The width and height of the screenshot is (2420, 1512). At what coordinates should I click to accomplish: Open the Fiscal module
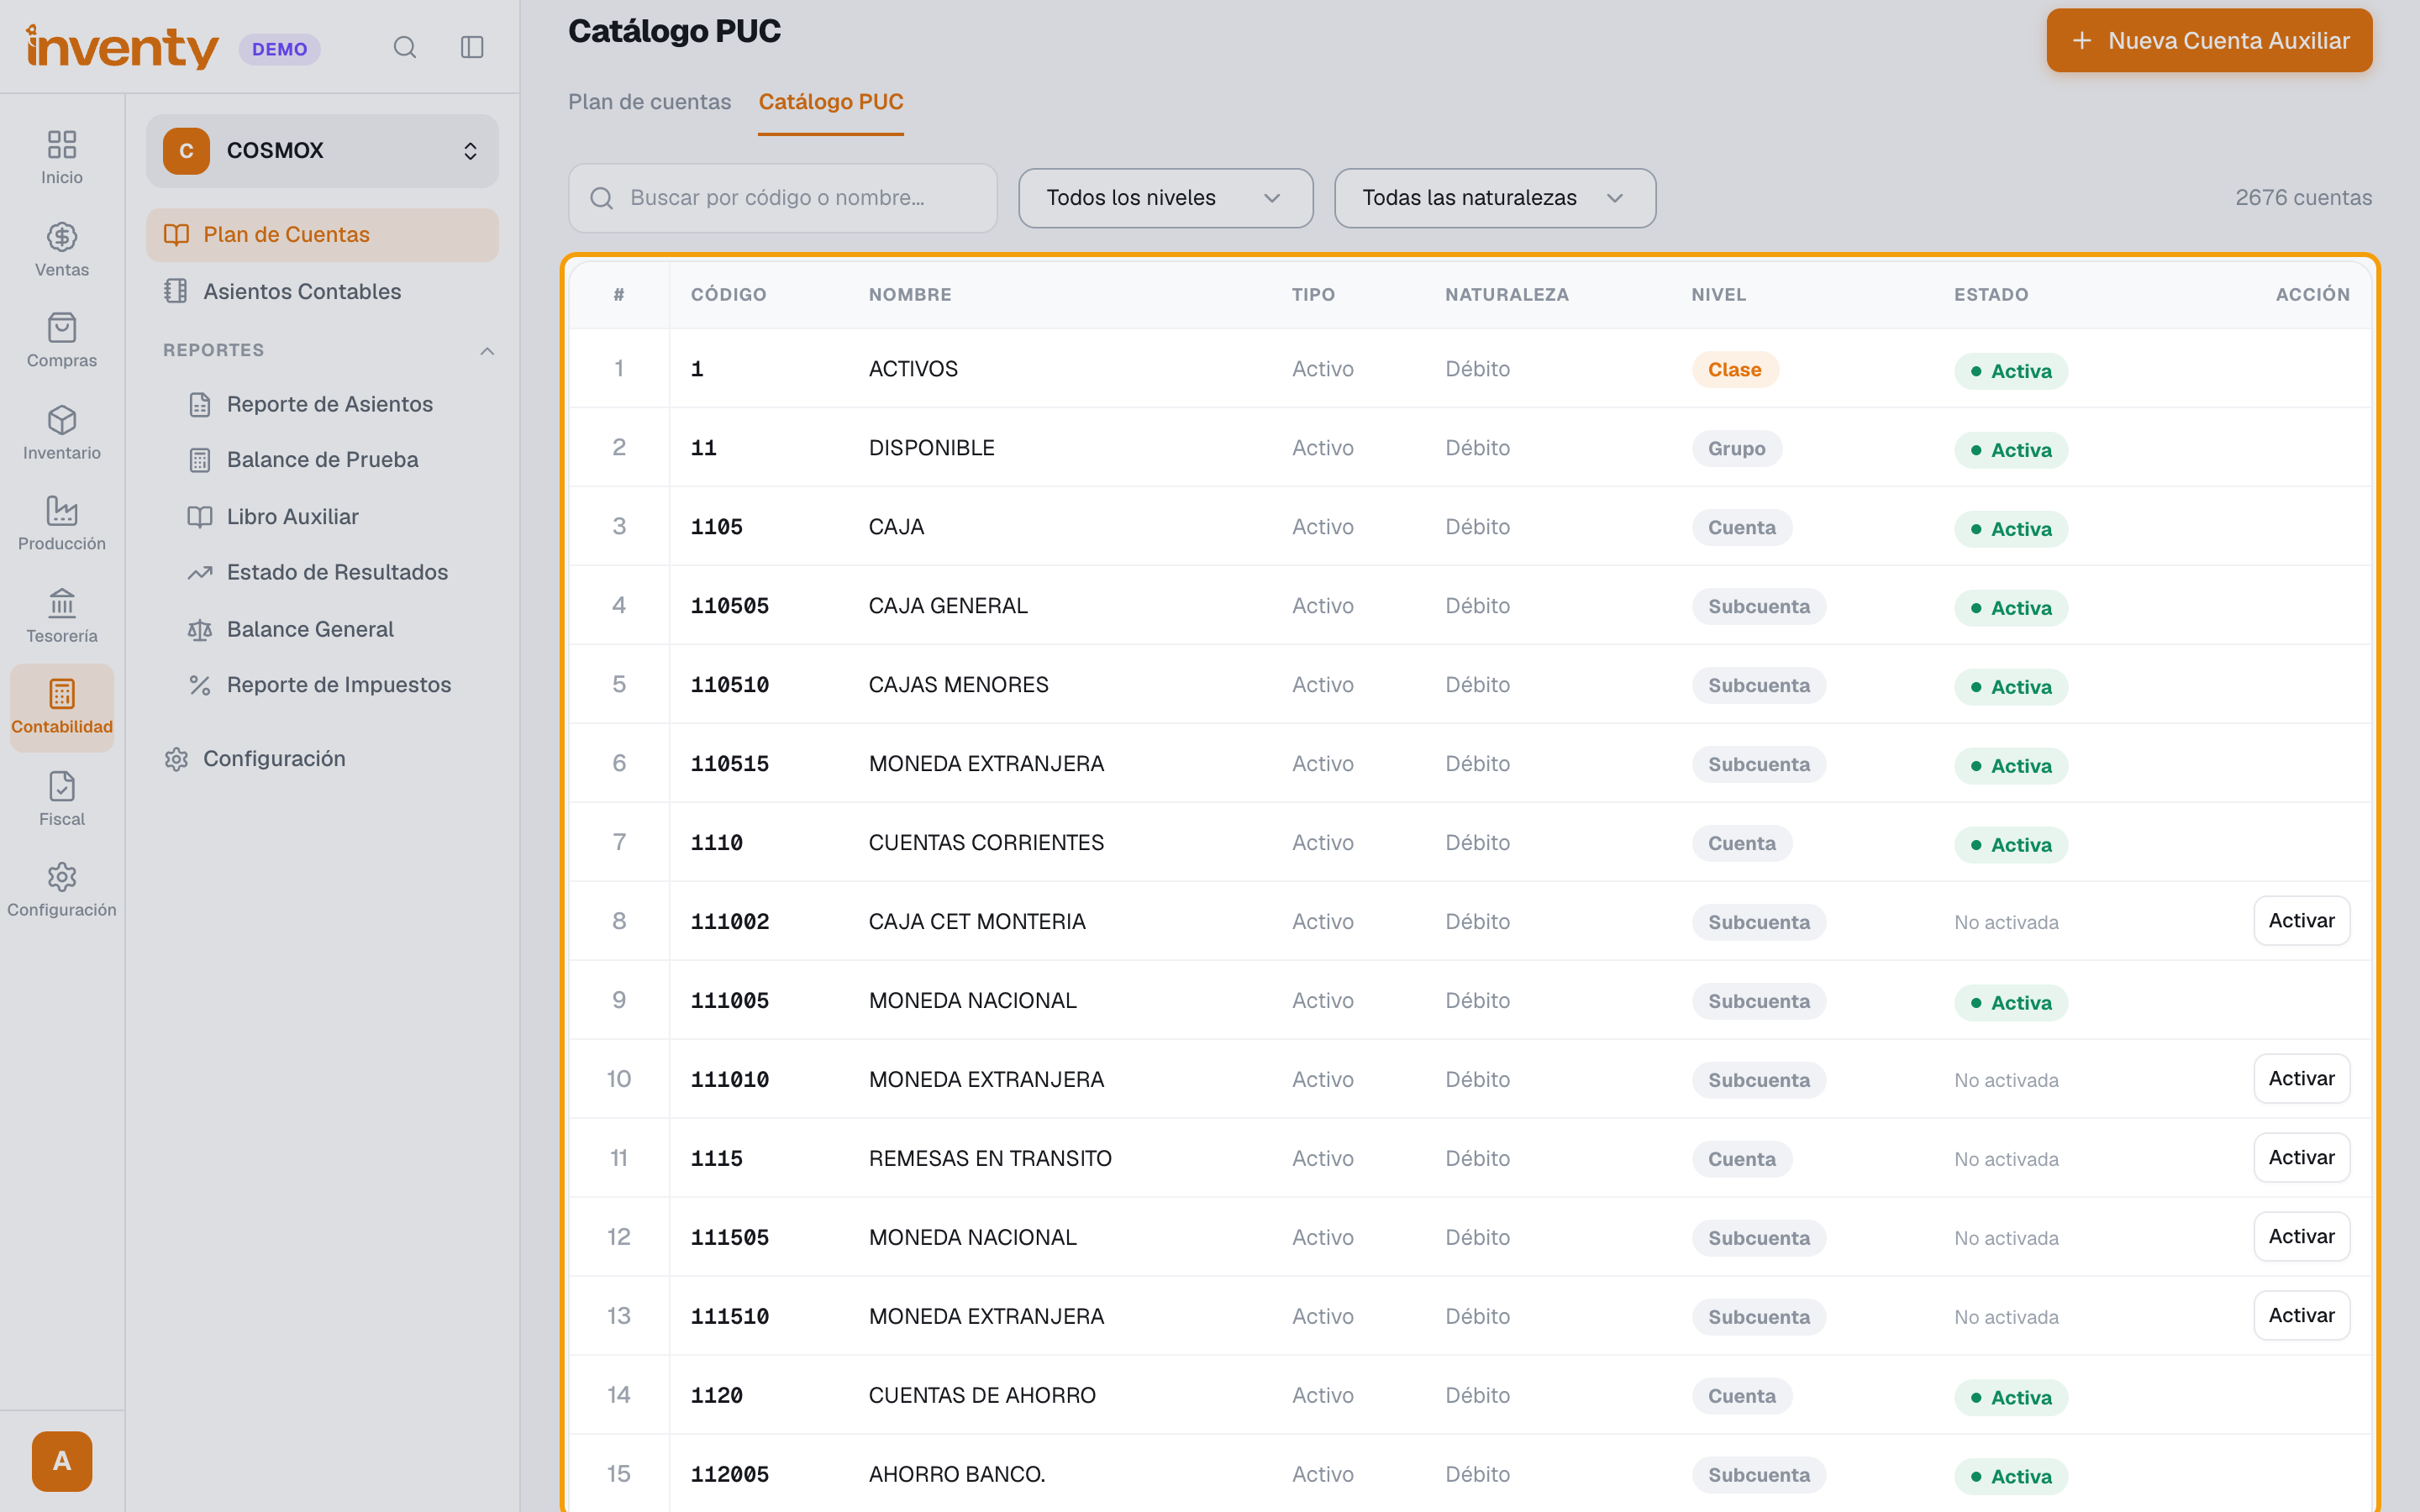(62, 799)
